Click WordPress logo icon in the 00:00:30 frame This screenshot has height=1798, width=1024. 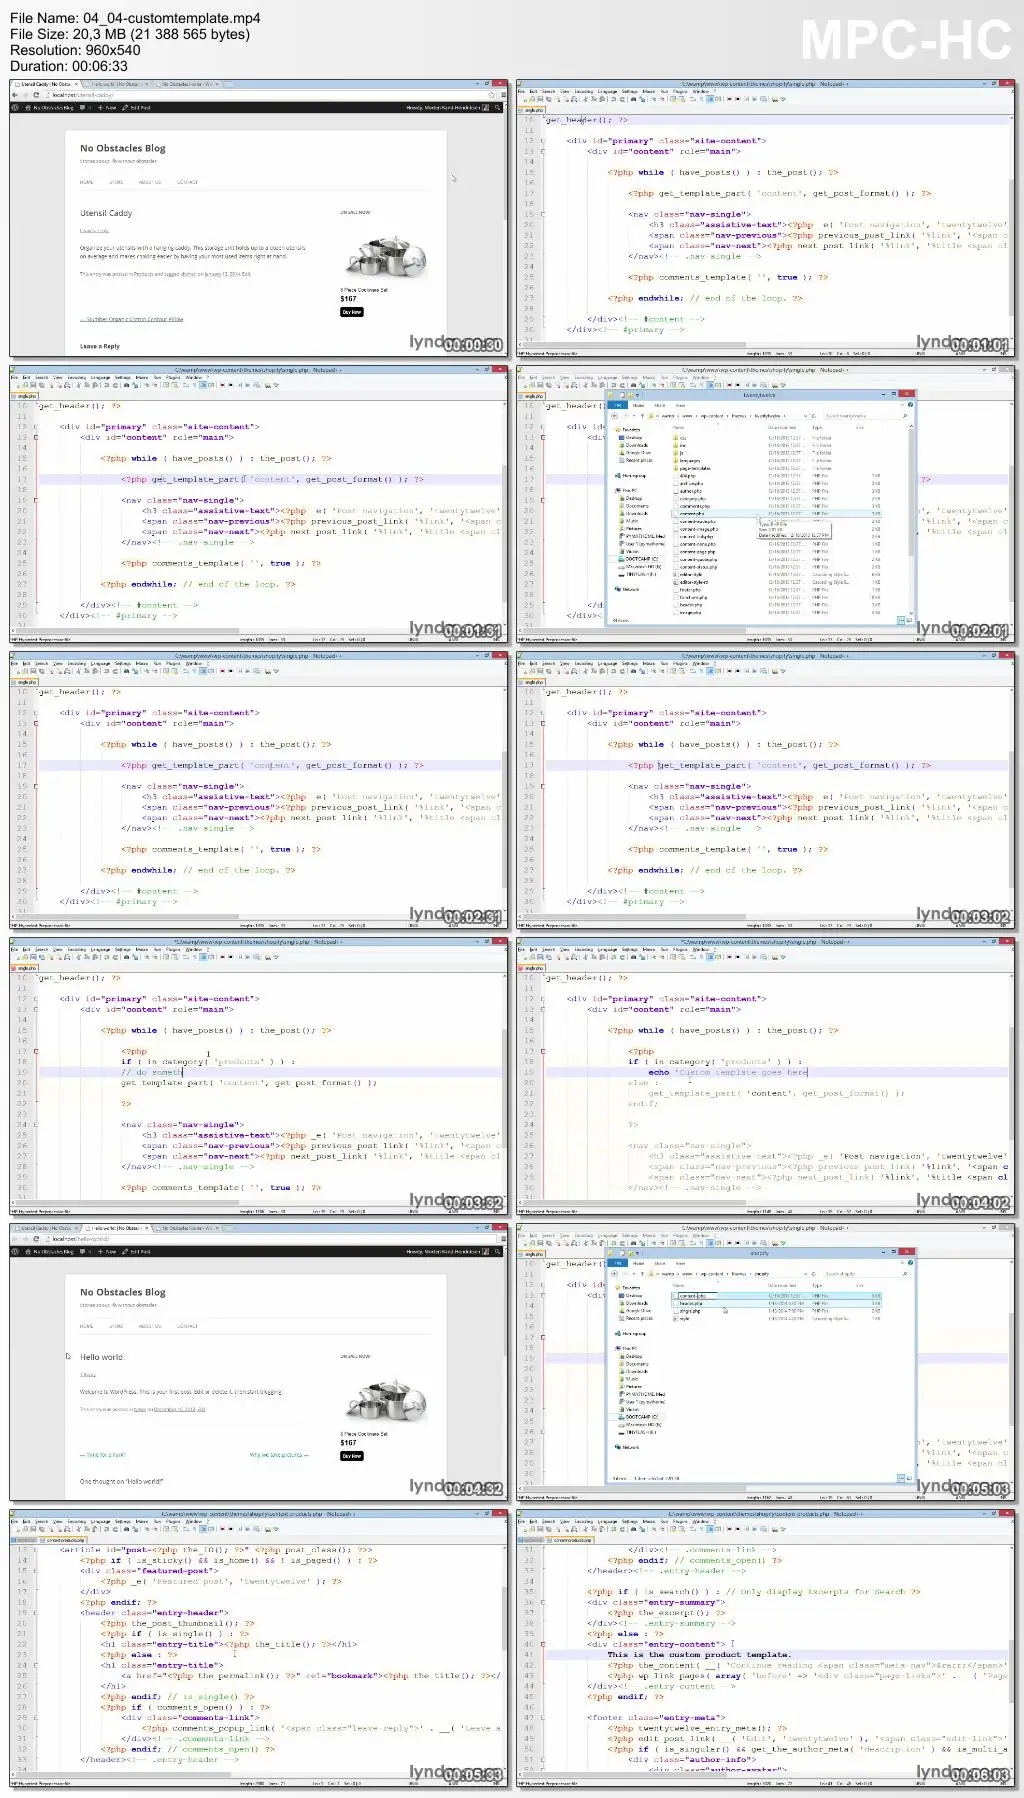(15, 107)
